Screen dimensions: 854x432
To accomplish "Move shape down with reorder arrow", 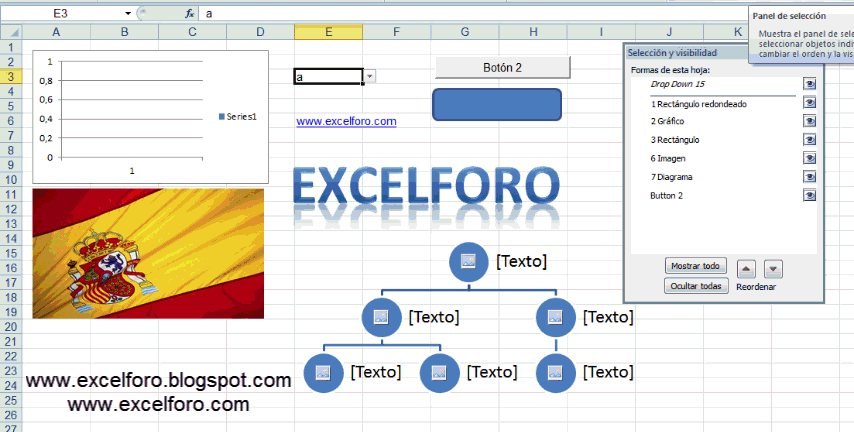I will pyautogui.click(x=773, y=269).
